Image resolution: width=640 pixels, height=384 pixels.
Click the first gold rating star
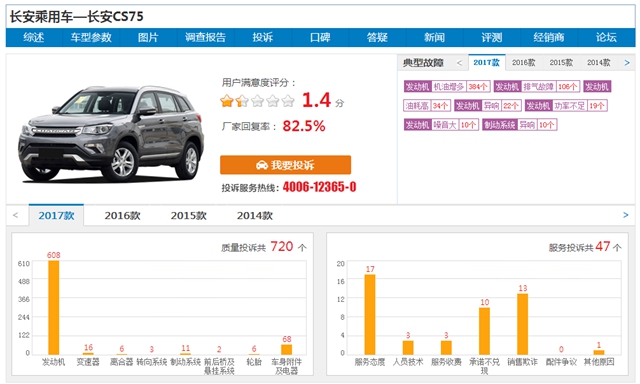(227, 100)
